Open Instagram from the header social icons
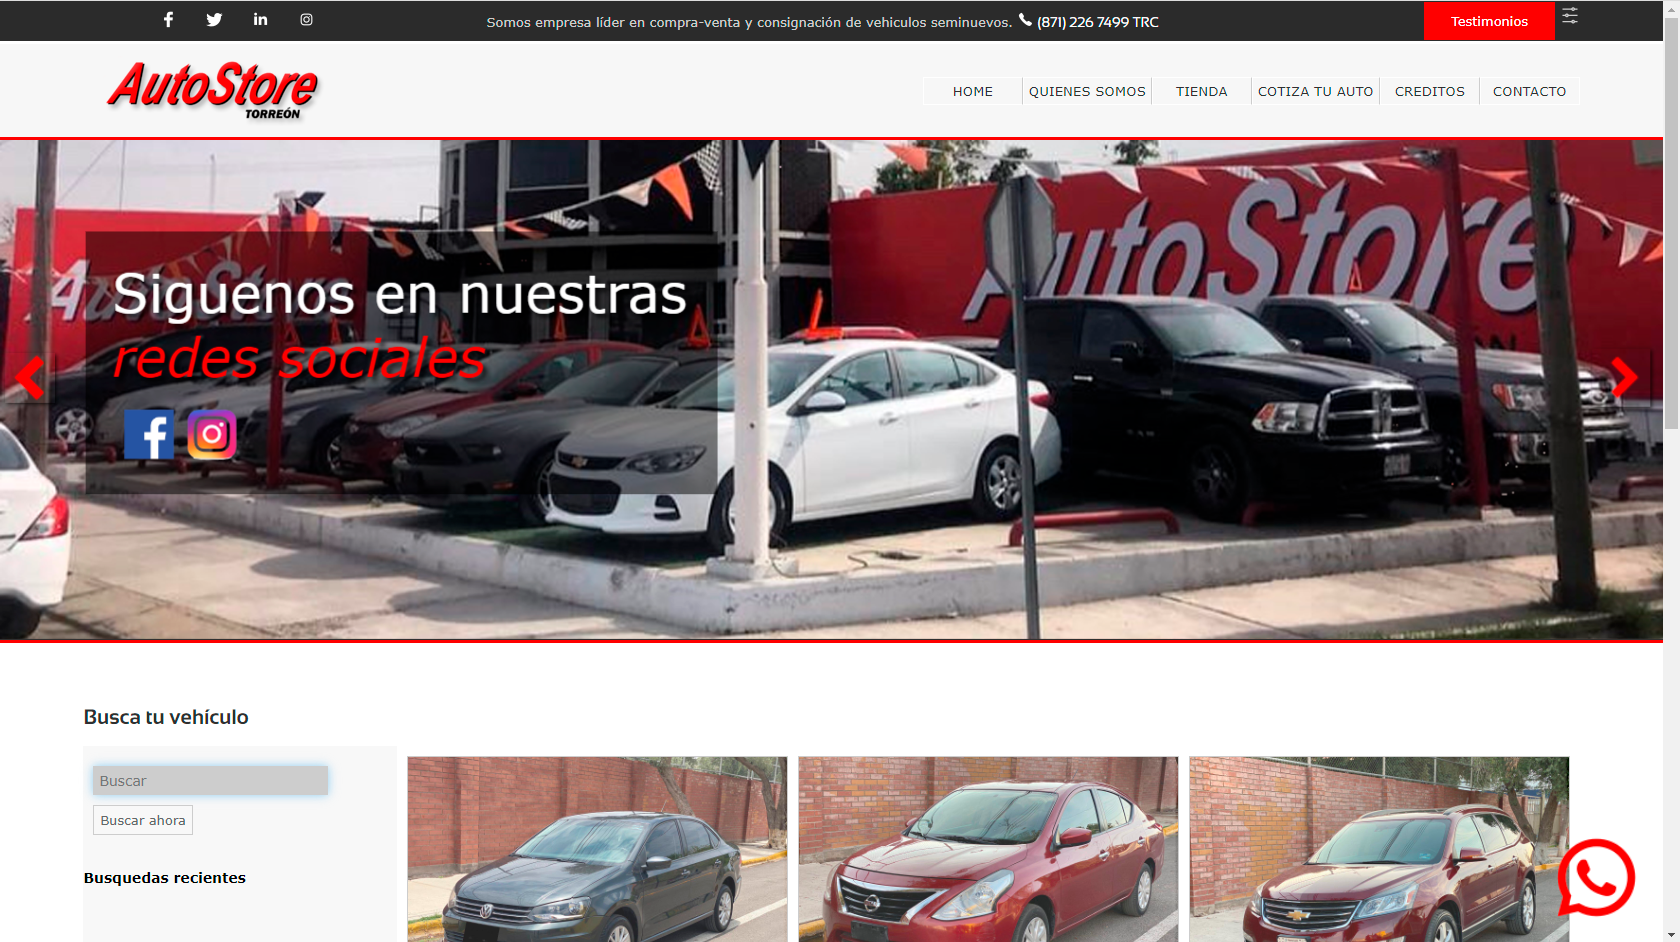Viewport: 1680px width, 942px height. pyautogui.click(x=306, y=19)
